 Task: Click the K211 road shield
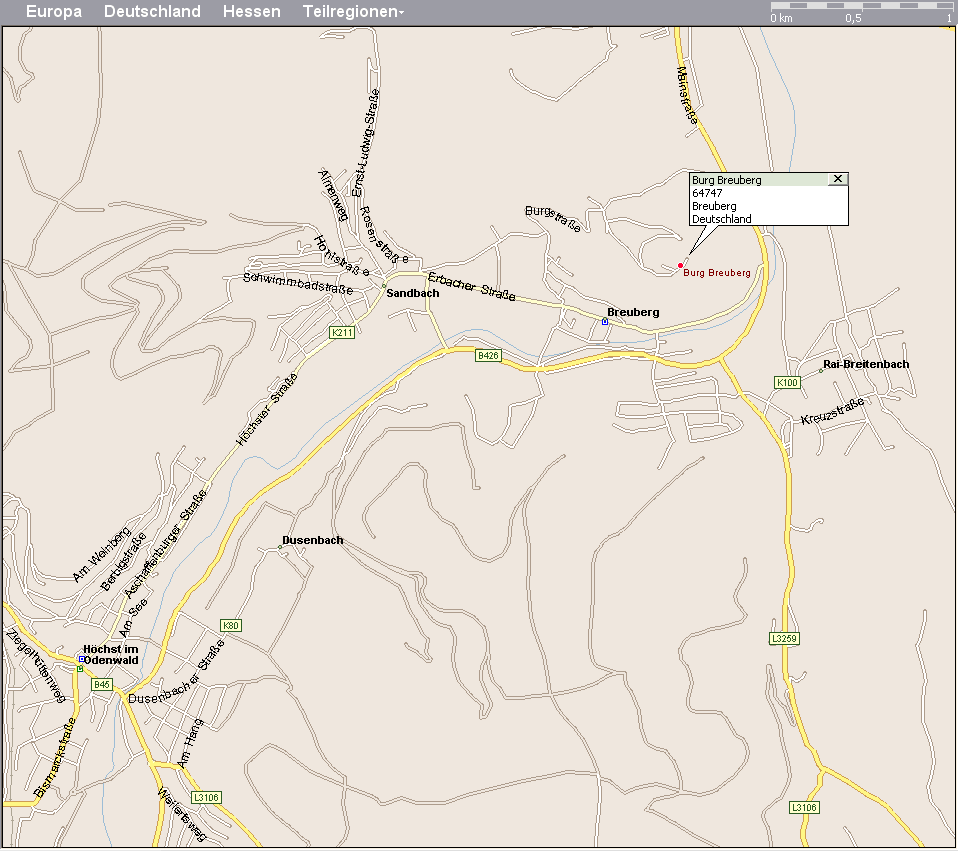pyautogui.click(x=342, y=332)
